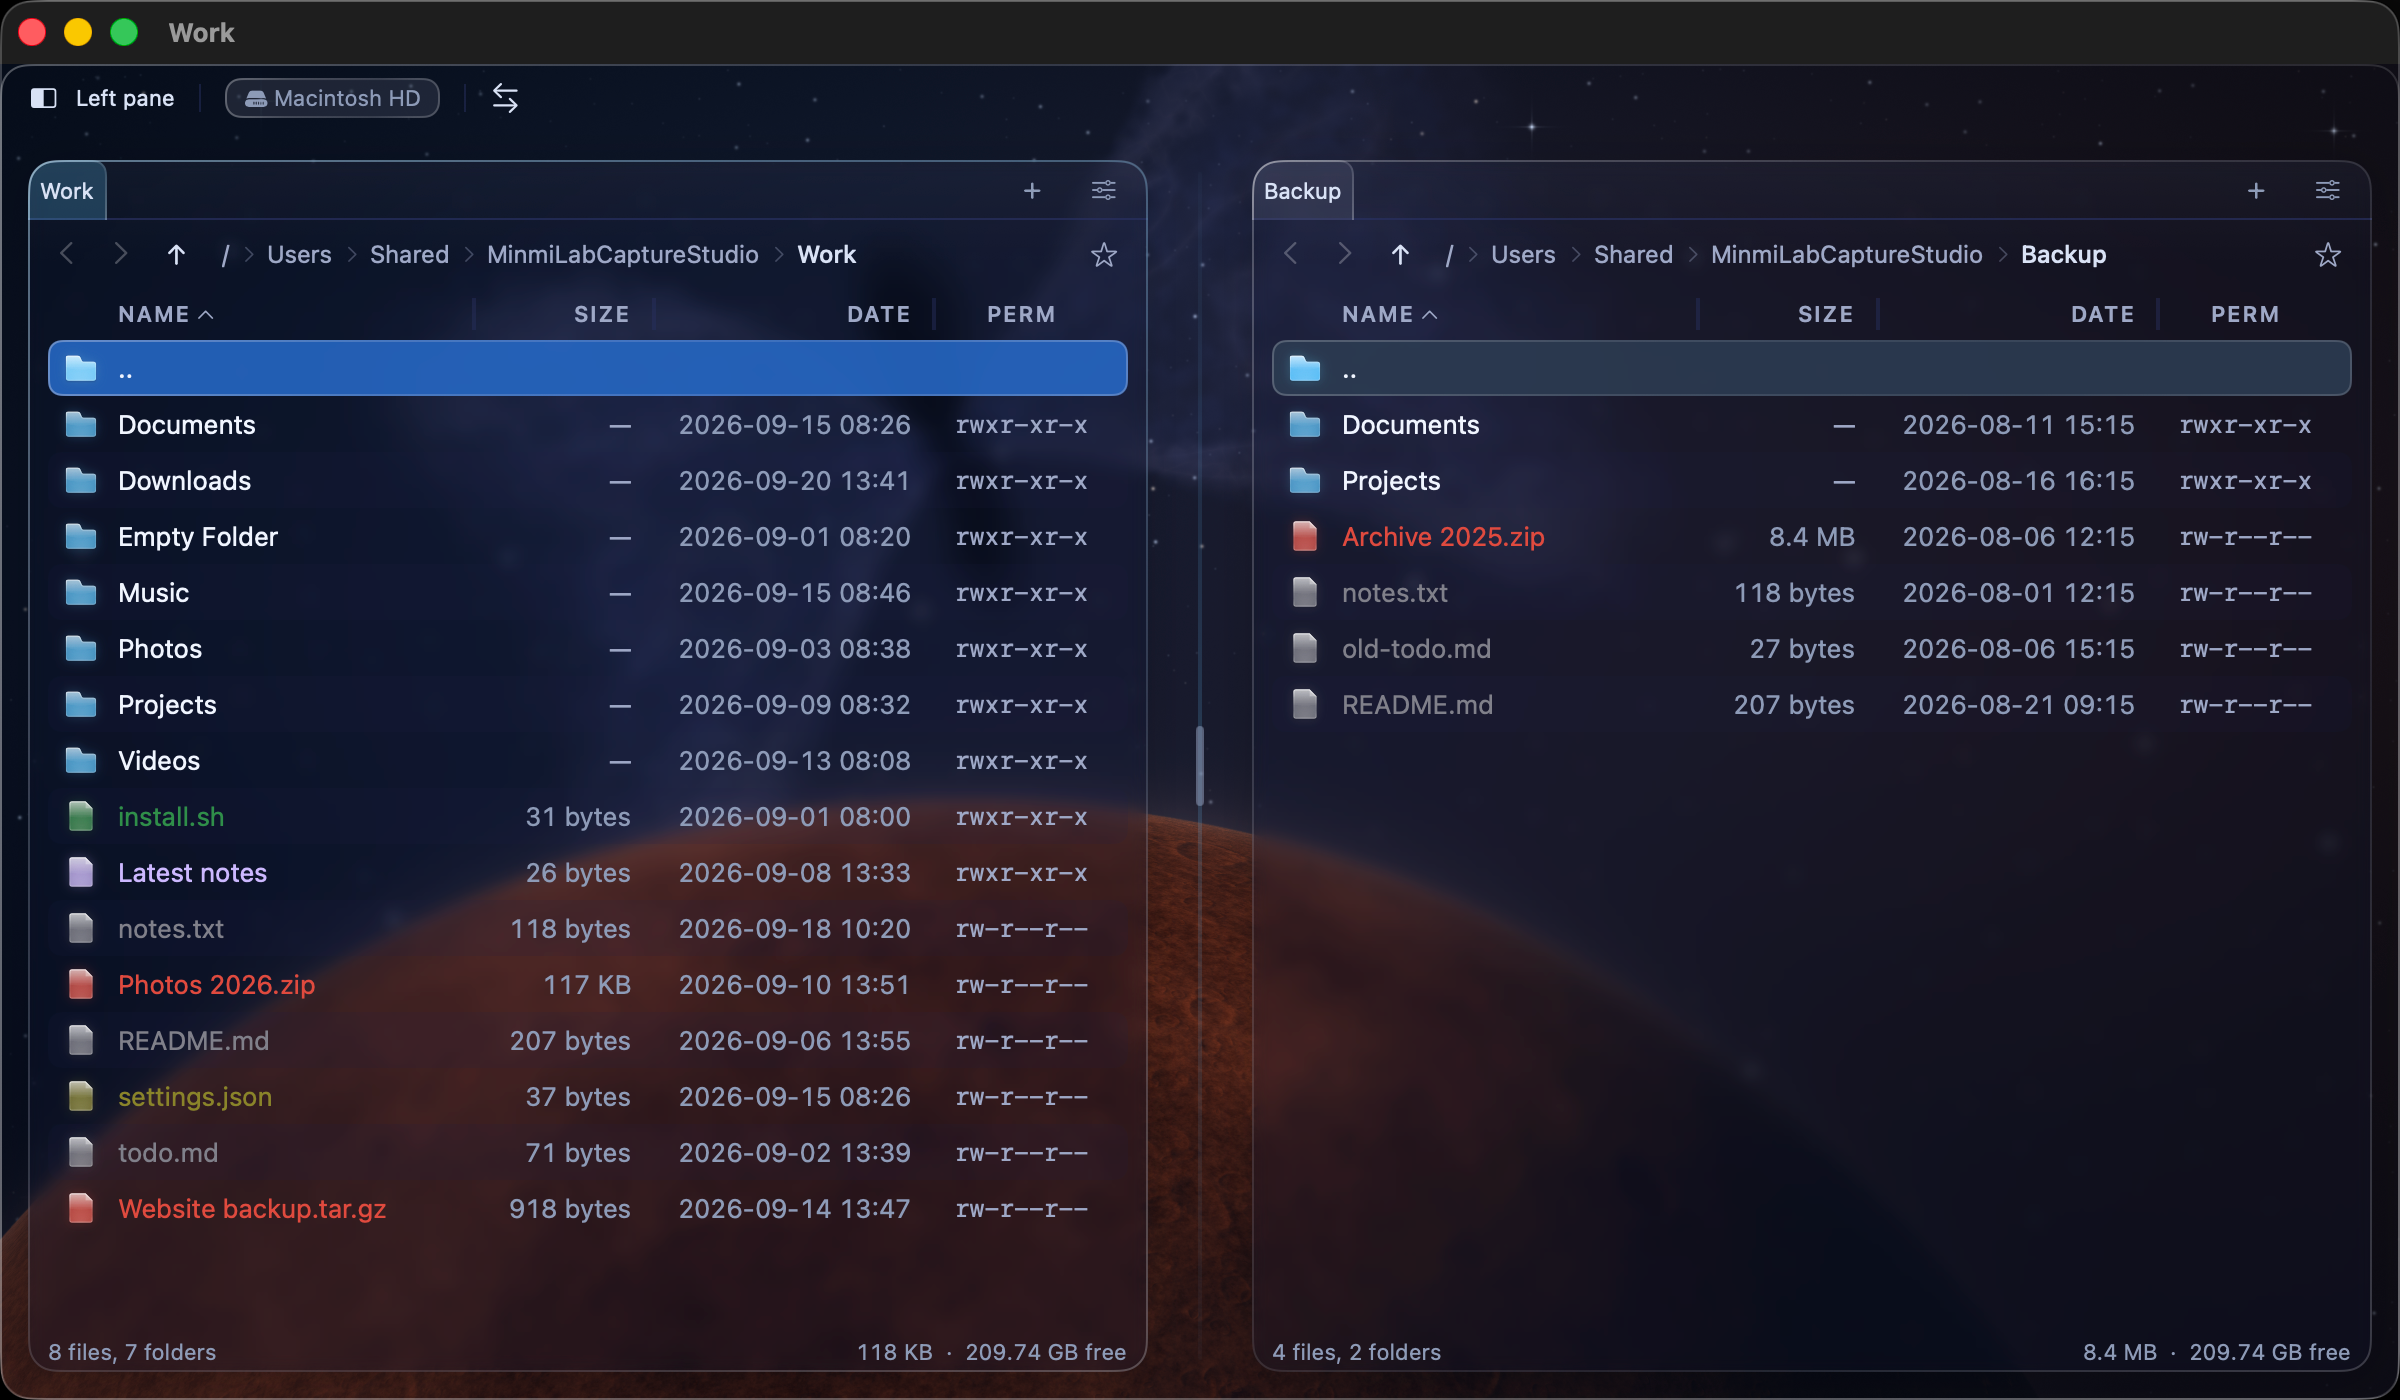This screenshot has width=2400, height=1400.
Task: Select settings.json file
Action: (588, 1097)
